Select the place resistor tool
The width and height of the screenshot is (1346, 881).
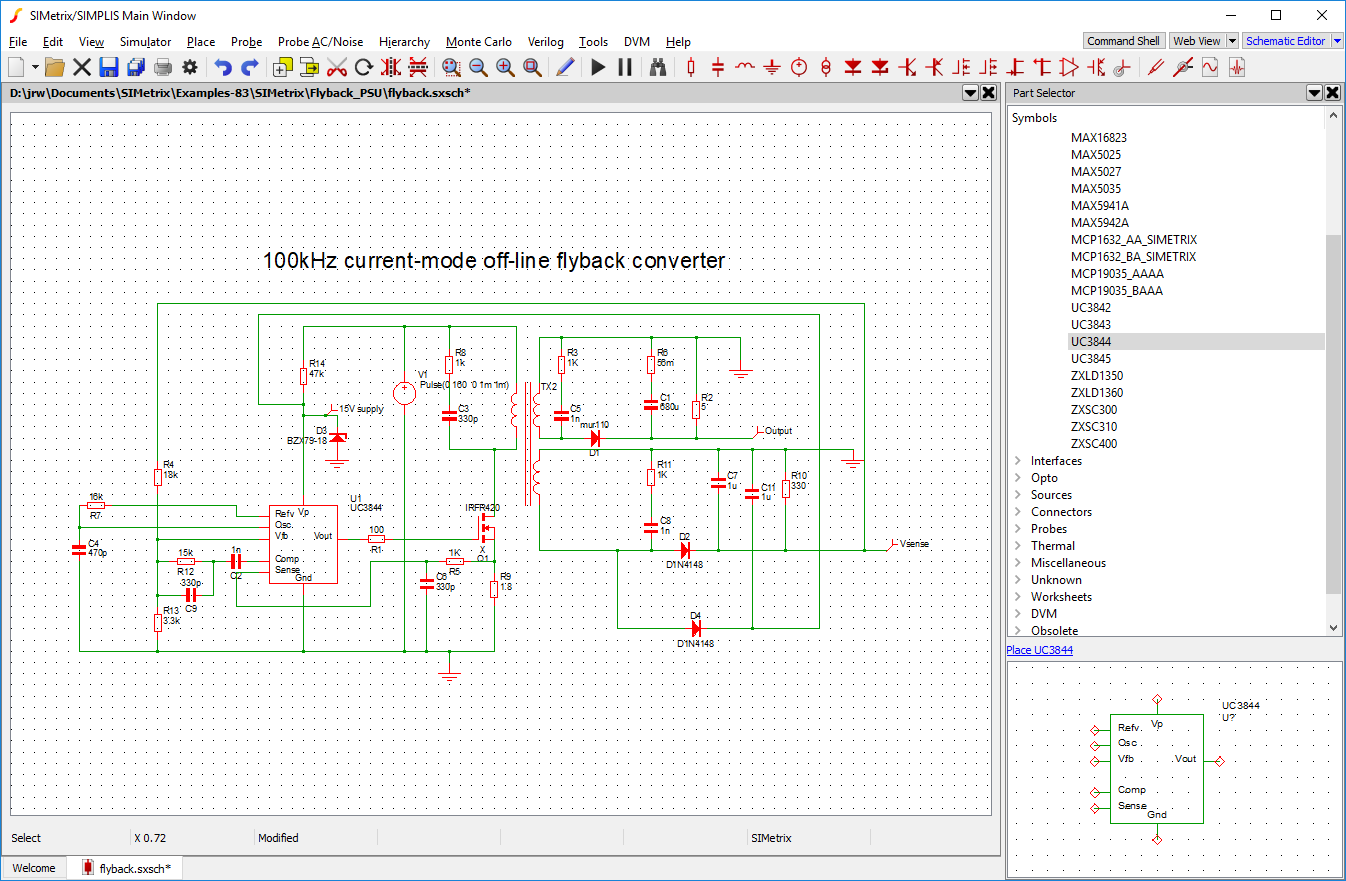tap(691, 67)
